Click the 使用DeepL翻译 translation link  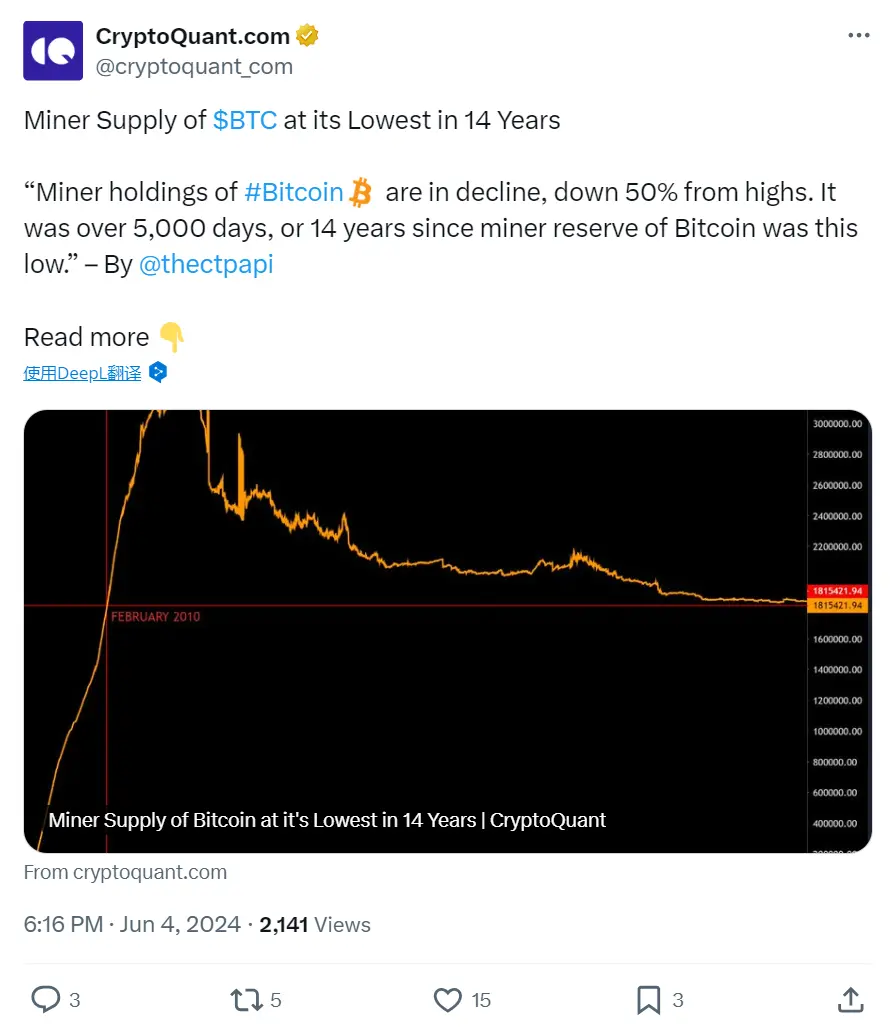click(x=81, y=371)
